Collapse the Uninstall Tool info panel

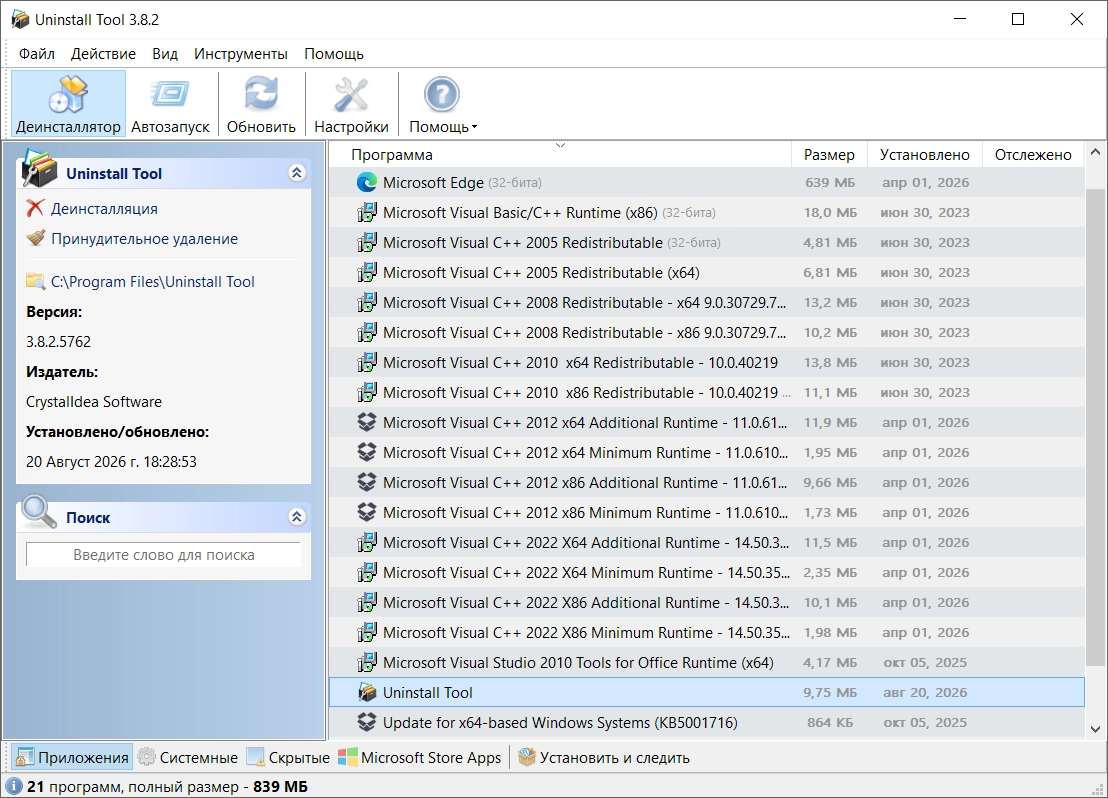pos(297,173)
